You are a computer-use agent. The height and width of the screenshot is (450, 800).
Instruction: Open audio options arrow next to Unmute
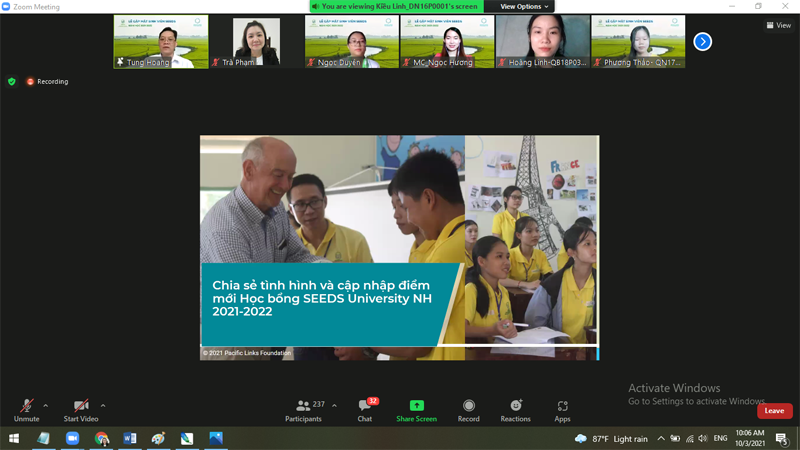[45, 406]
